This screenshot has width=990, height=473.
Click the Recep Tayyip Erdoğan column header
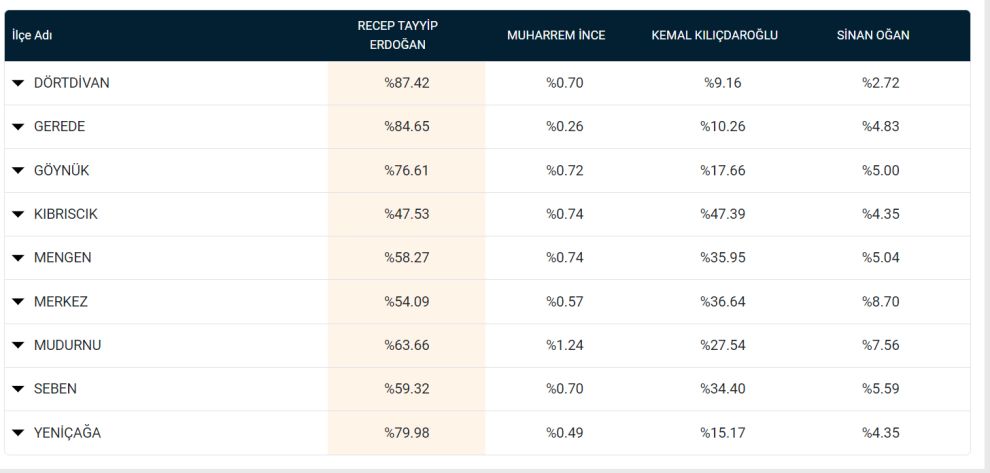(397, 35)
